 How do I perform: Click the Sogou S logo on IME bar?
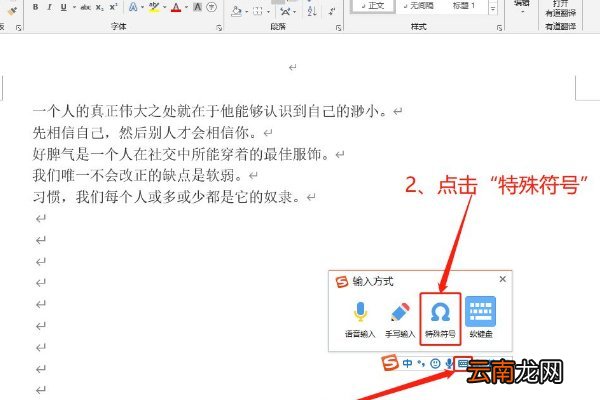(x=390, y=362)
